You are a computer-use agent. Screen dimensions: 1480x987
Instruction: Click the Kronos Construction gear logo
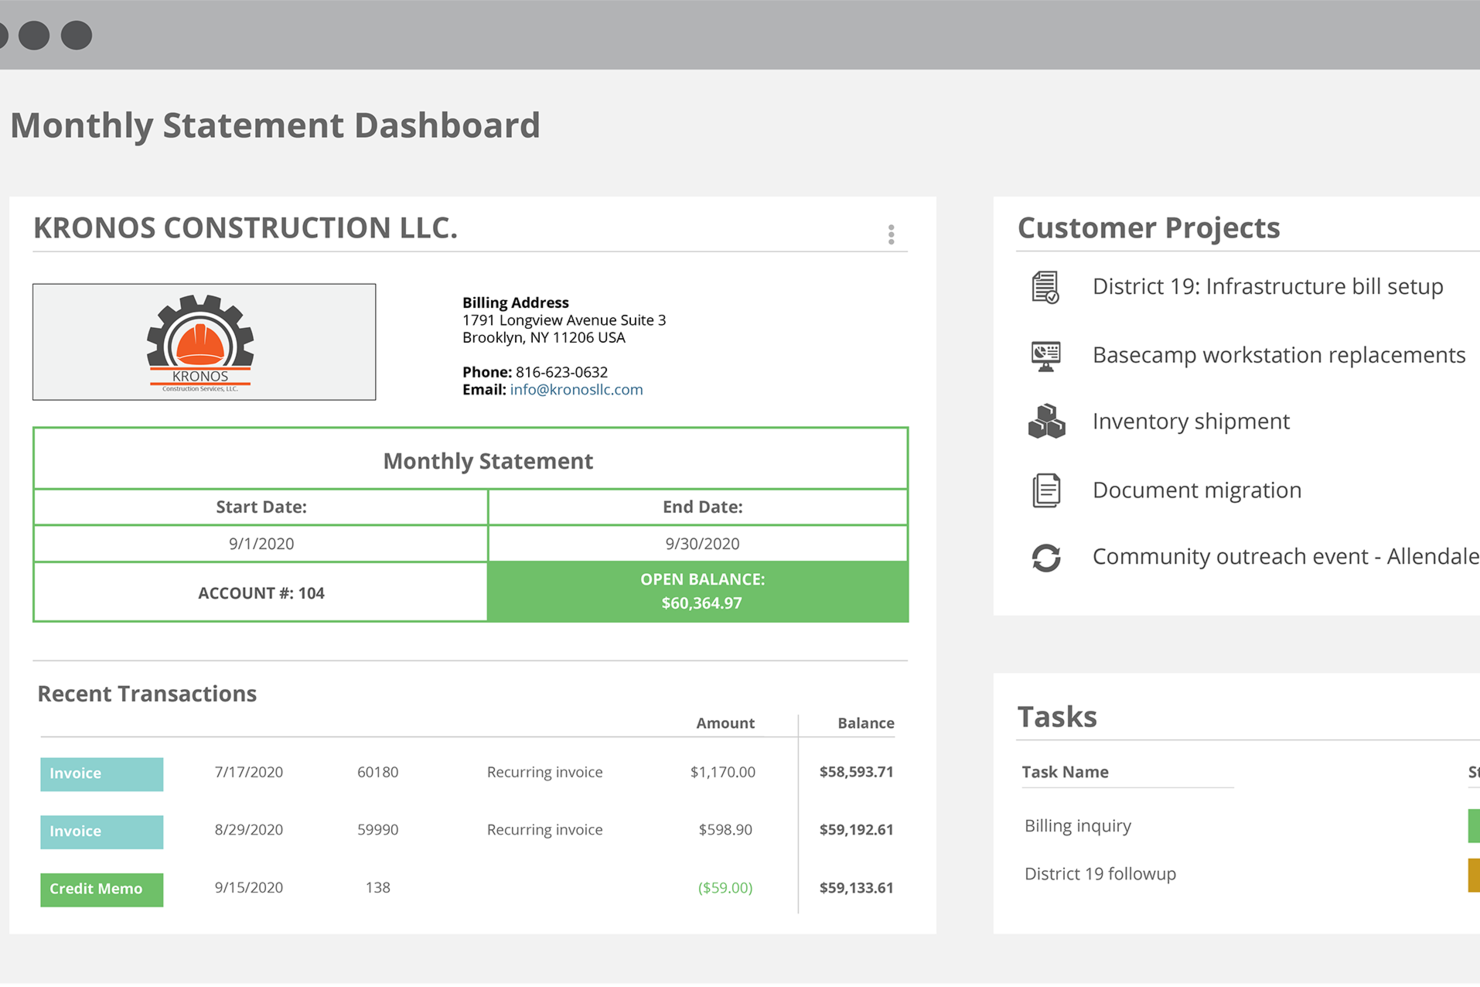tap(203, 340)
